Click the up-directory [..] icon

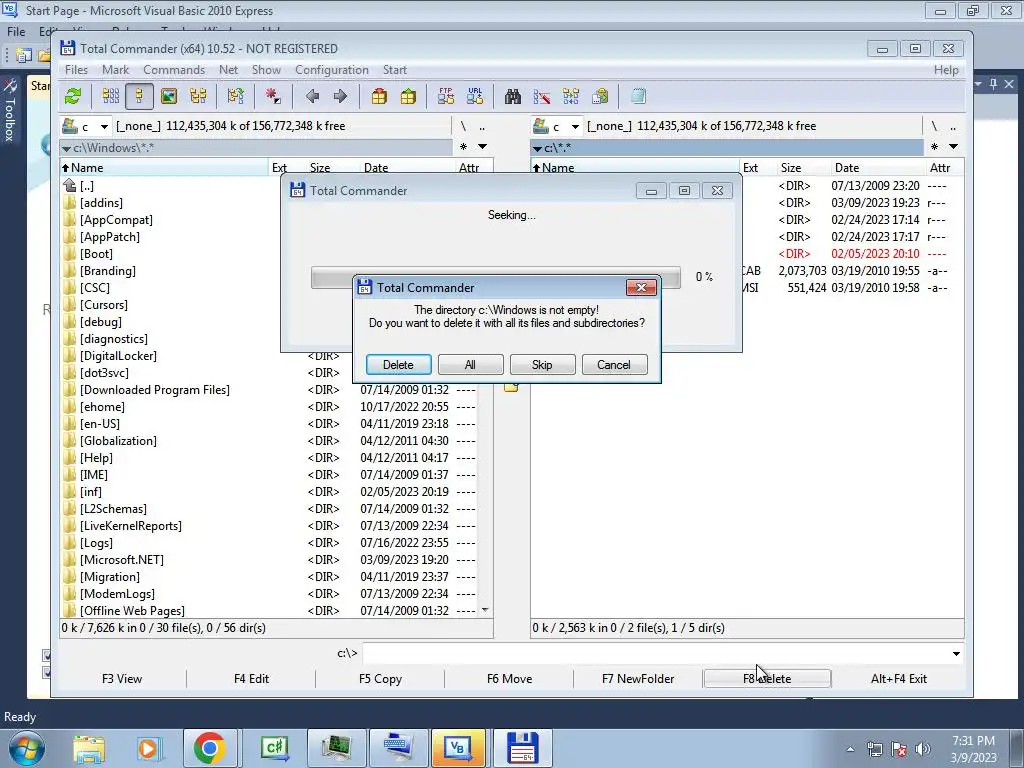(x=70, y=185)
